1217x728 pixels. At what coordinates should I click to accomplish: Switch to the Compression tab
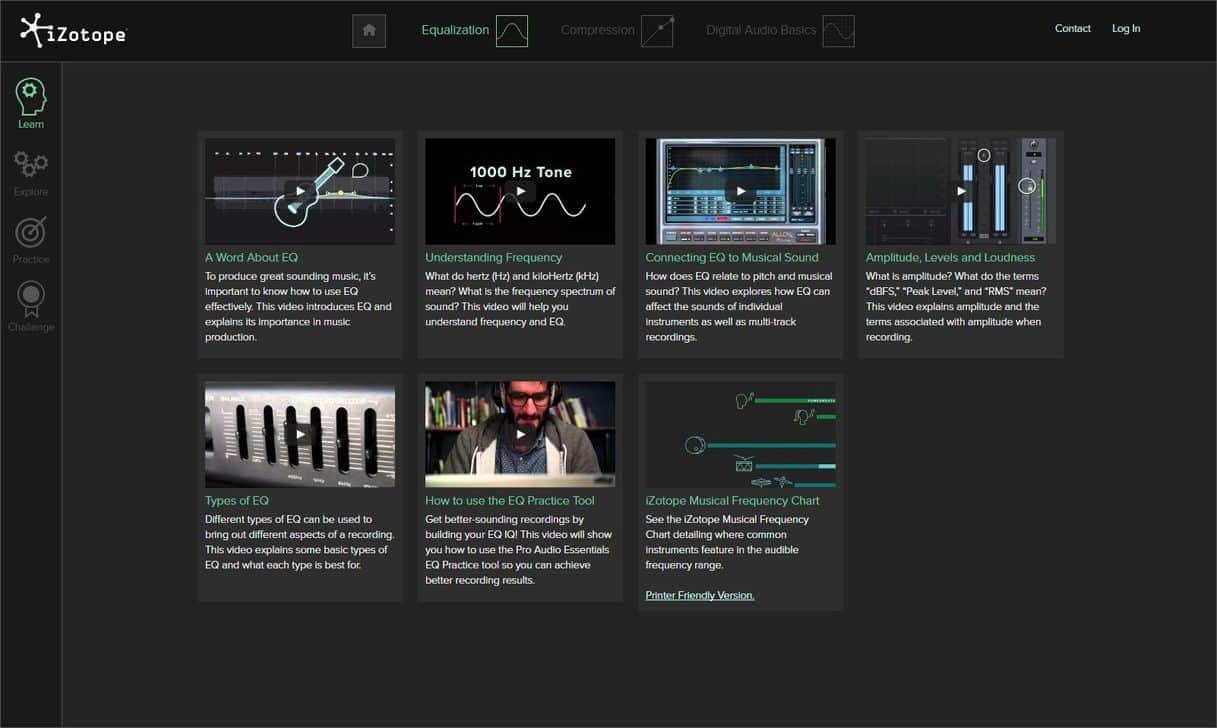597,30
